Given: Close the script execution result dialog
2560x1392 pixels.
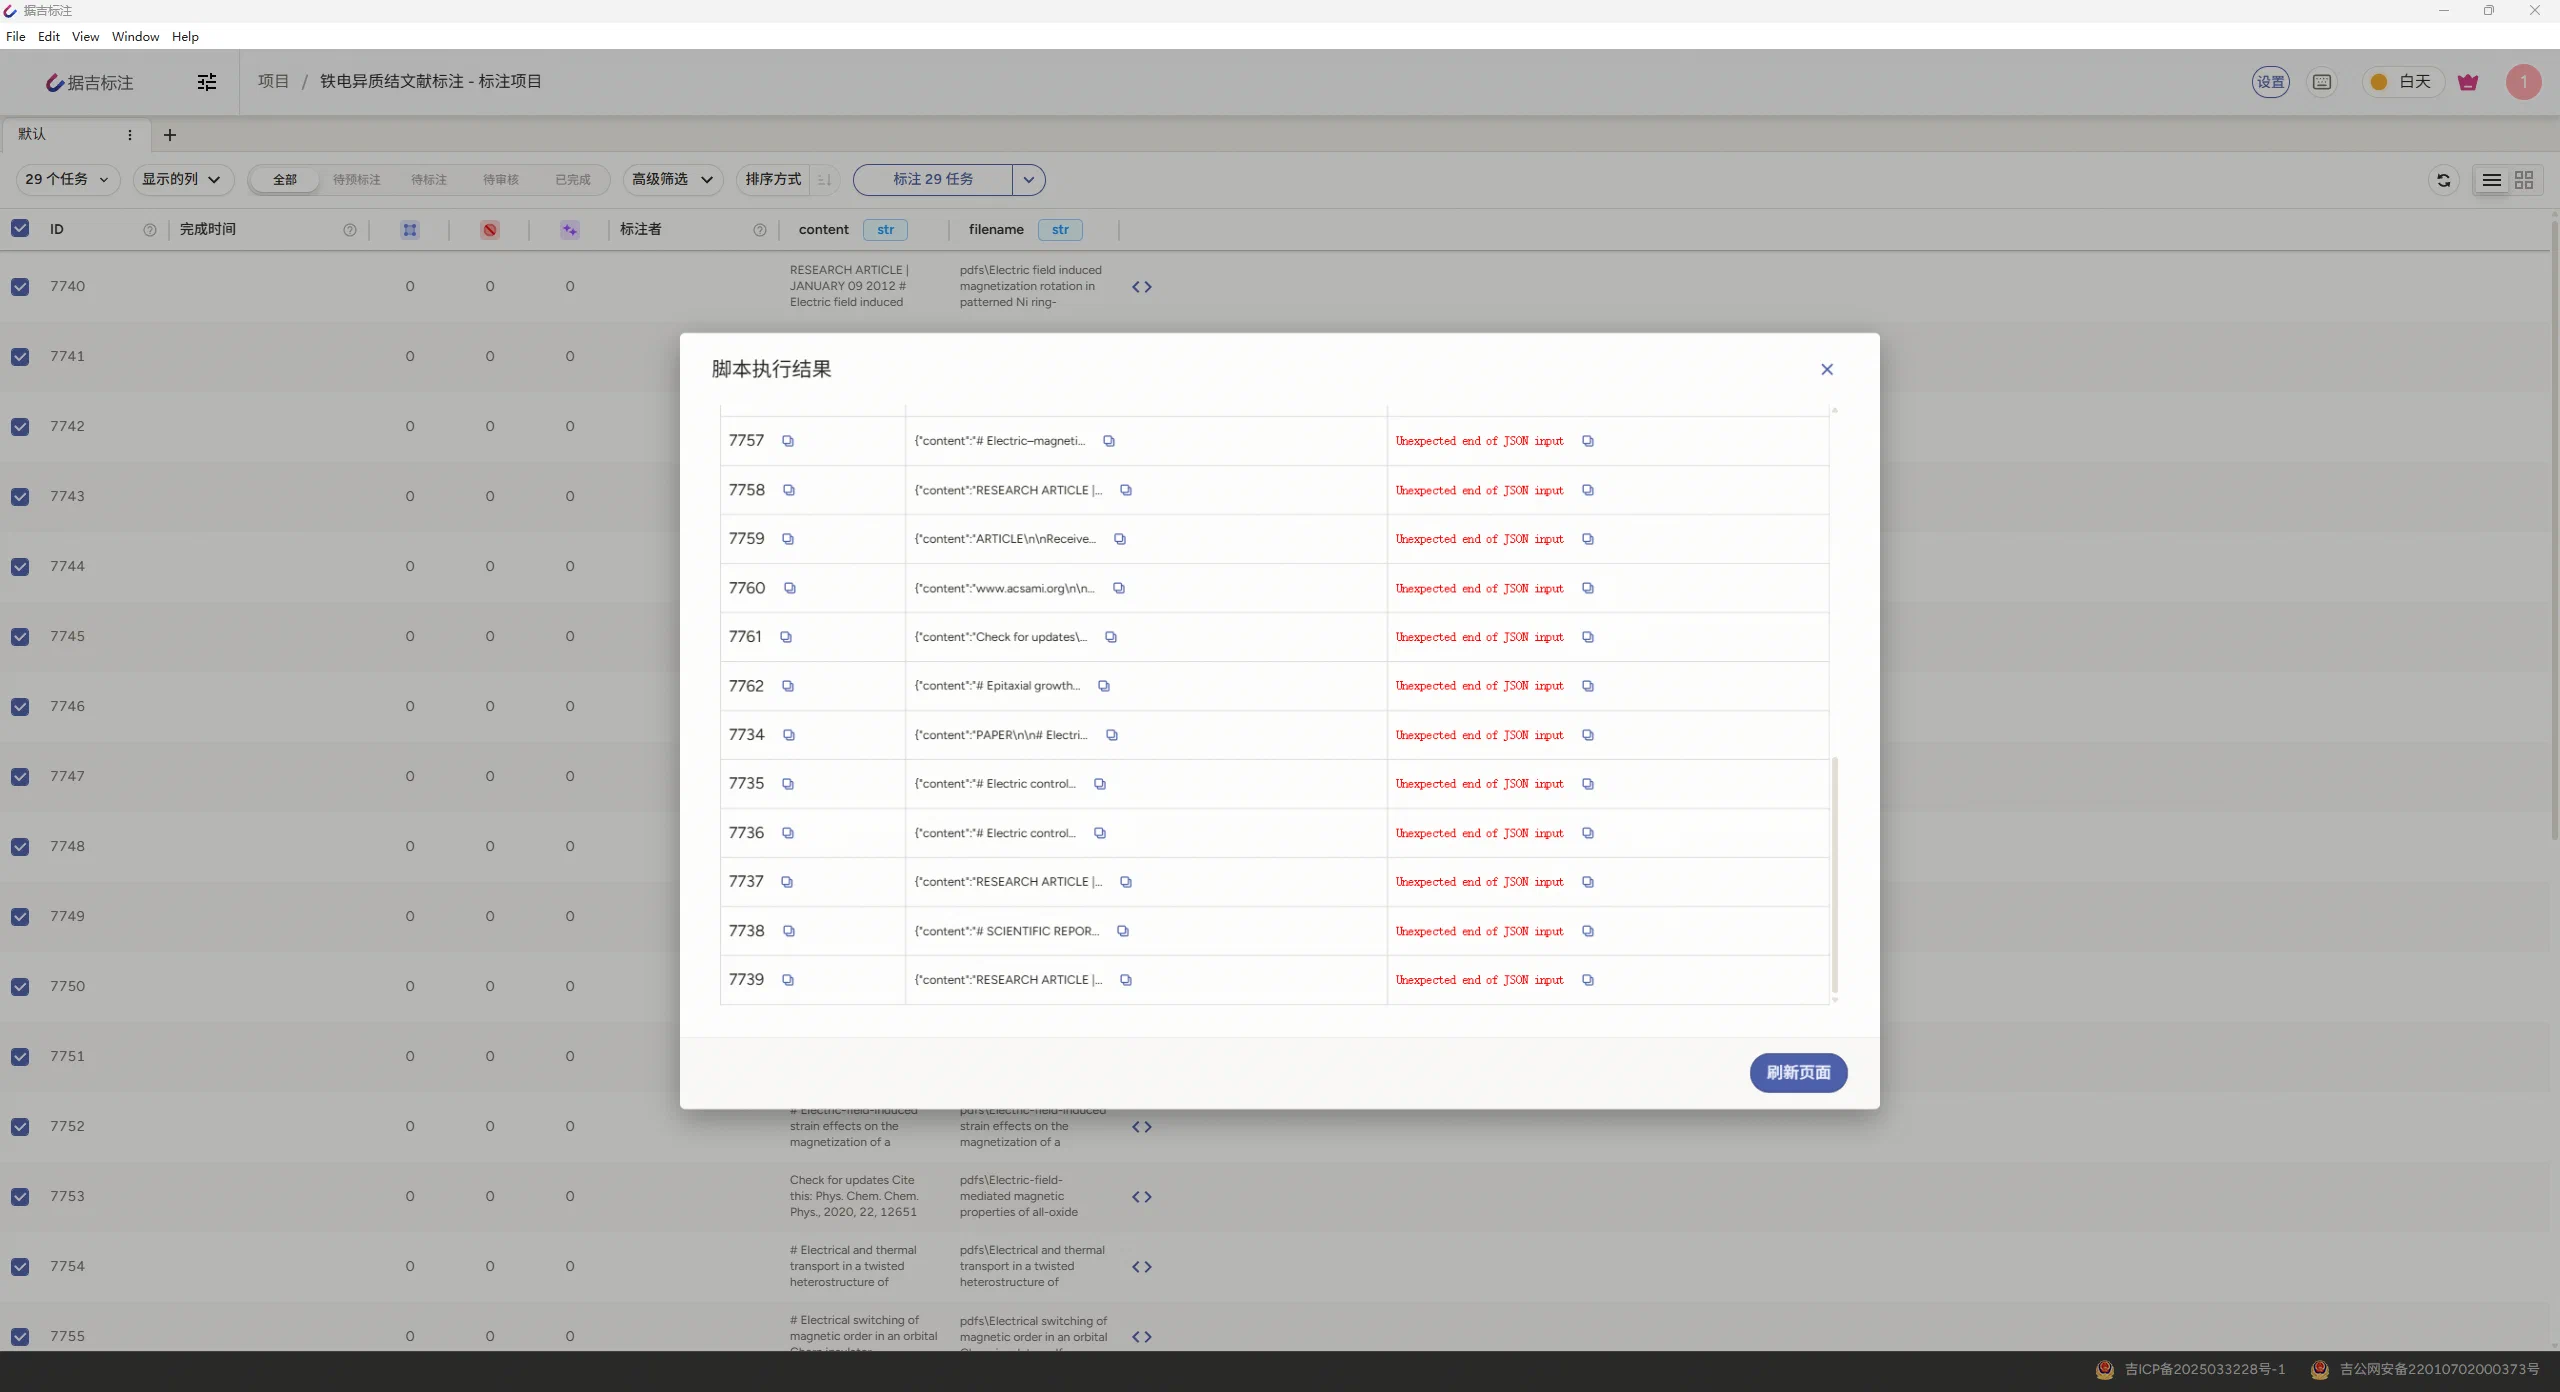Looking at the screenshot, I should pyautogui.click(x=1827, y=369).
